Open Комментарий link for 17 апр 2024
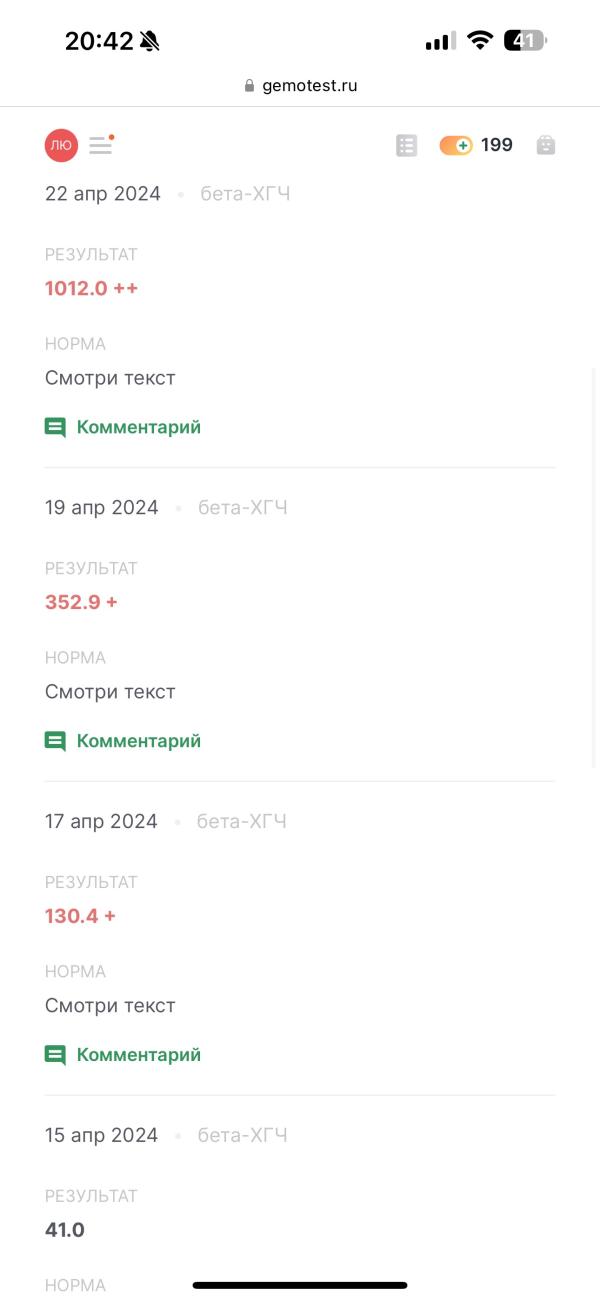This screenshot has height=1300, width=600. pyautogui.click(x=139, y=1055)
